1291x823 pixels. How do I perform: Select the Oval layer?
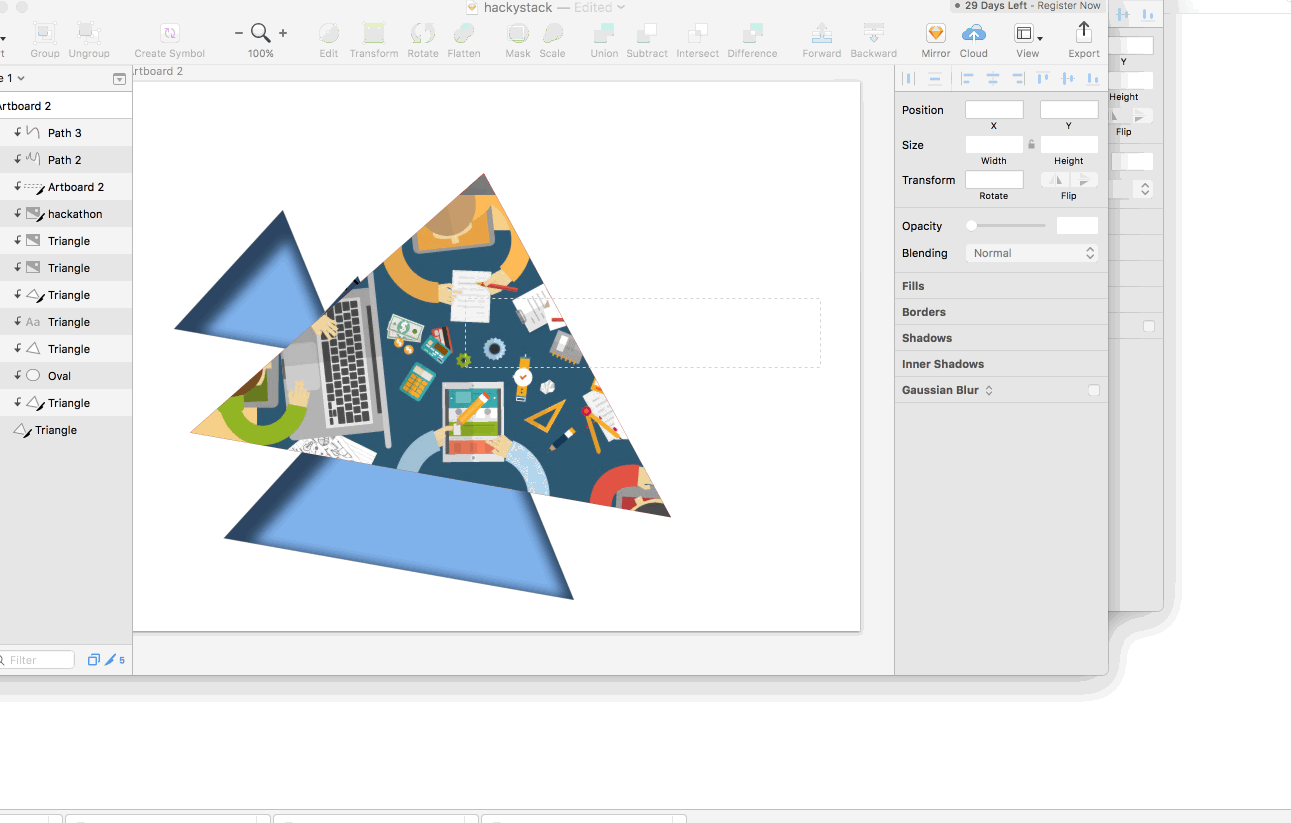pyautogui.click(x=66, y=376)
